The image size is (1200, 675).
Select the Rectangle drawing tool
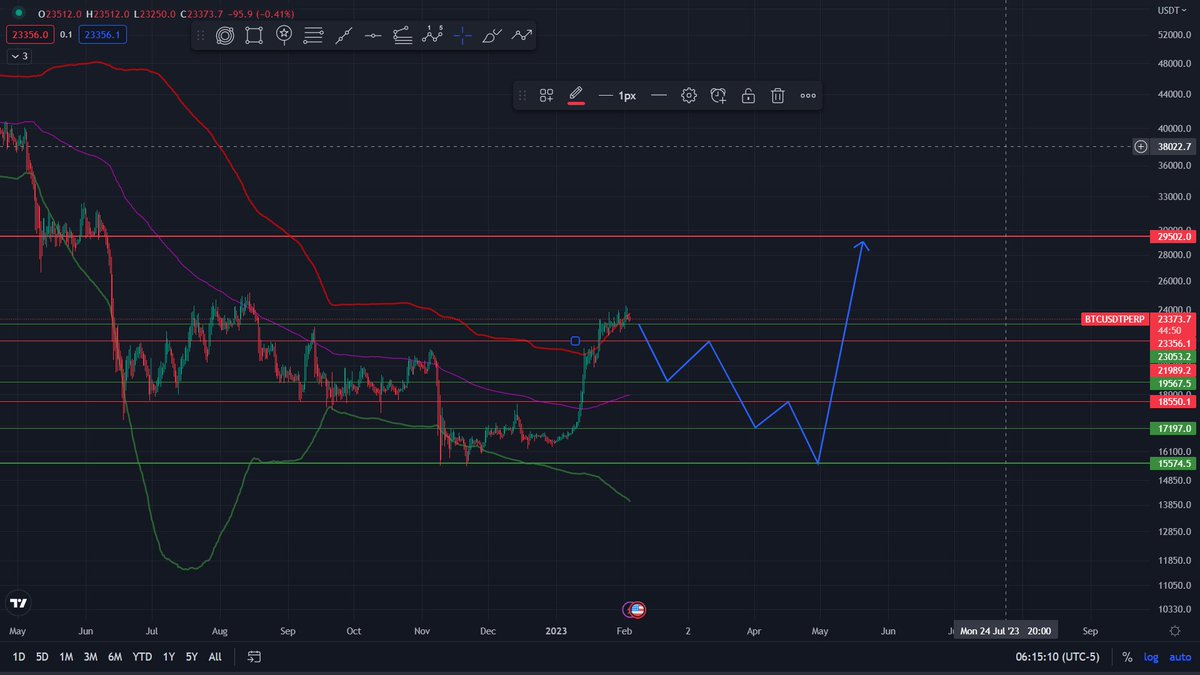point(254,36)
